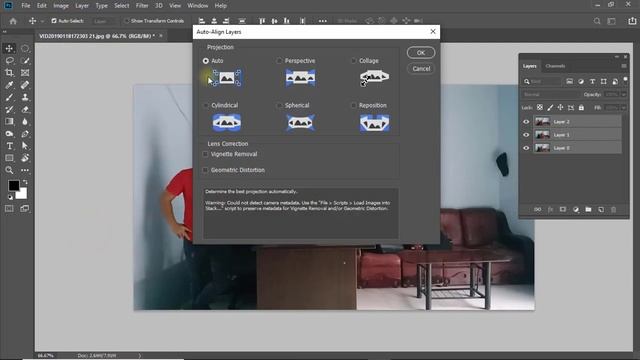Choose the Pen tool
Screen dimensions: 640x360
pyautogui.click(x=25, y=134)
